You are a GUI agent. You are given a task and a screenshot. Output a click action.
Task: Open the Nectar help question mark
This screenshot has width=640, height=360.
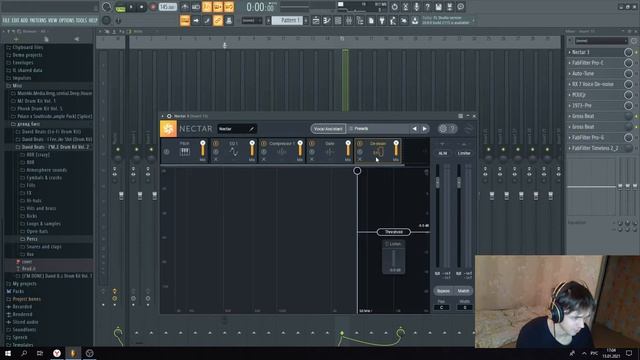452,129
